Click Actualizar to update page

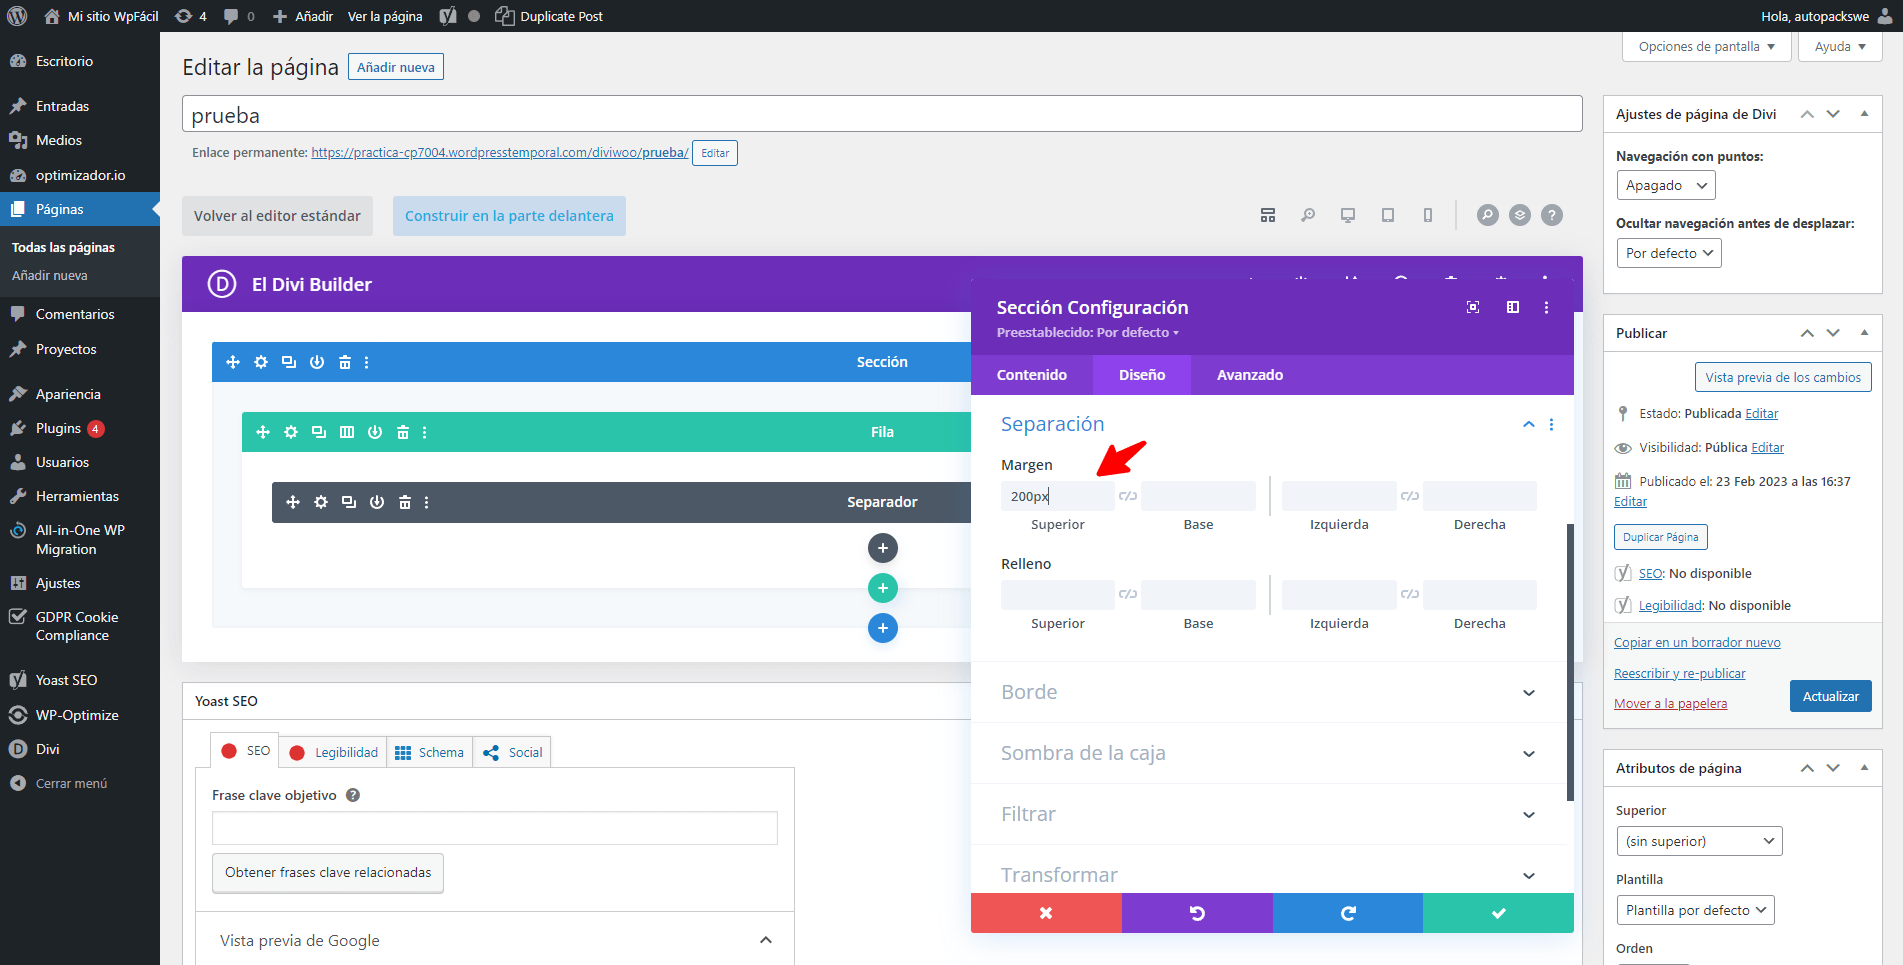point(1830,696)
